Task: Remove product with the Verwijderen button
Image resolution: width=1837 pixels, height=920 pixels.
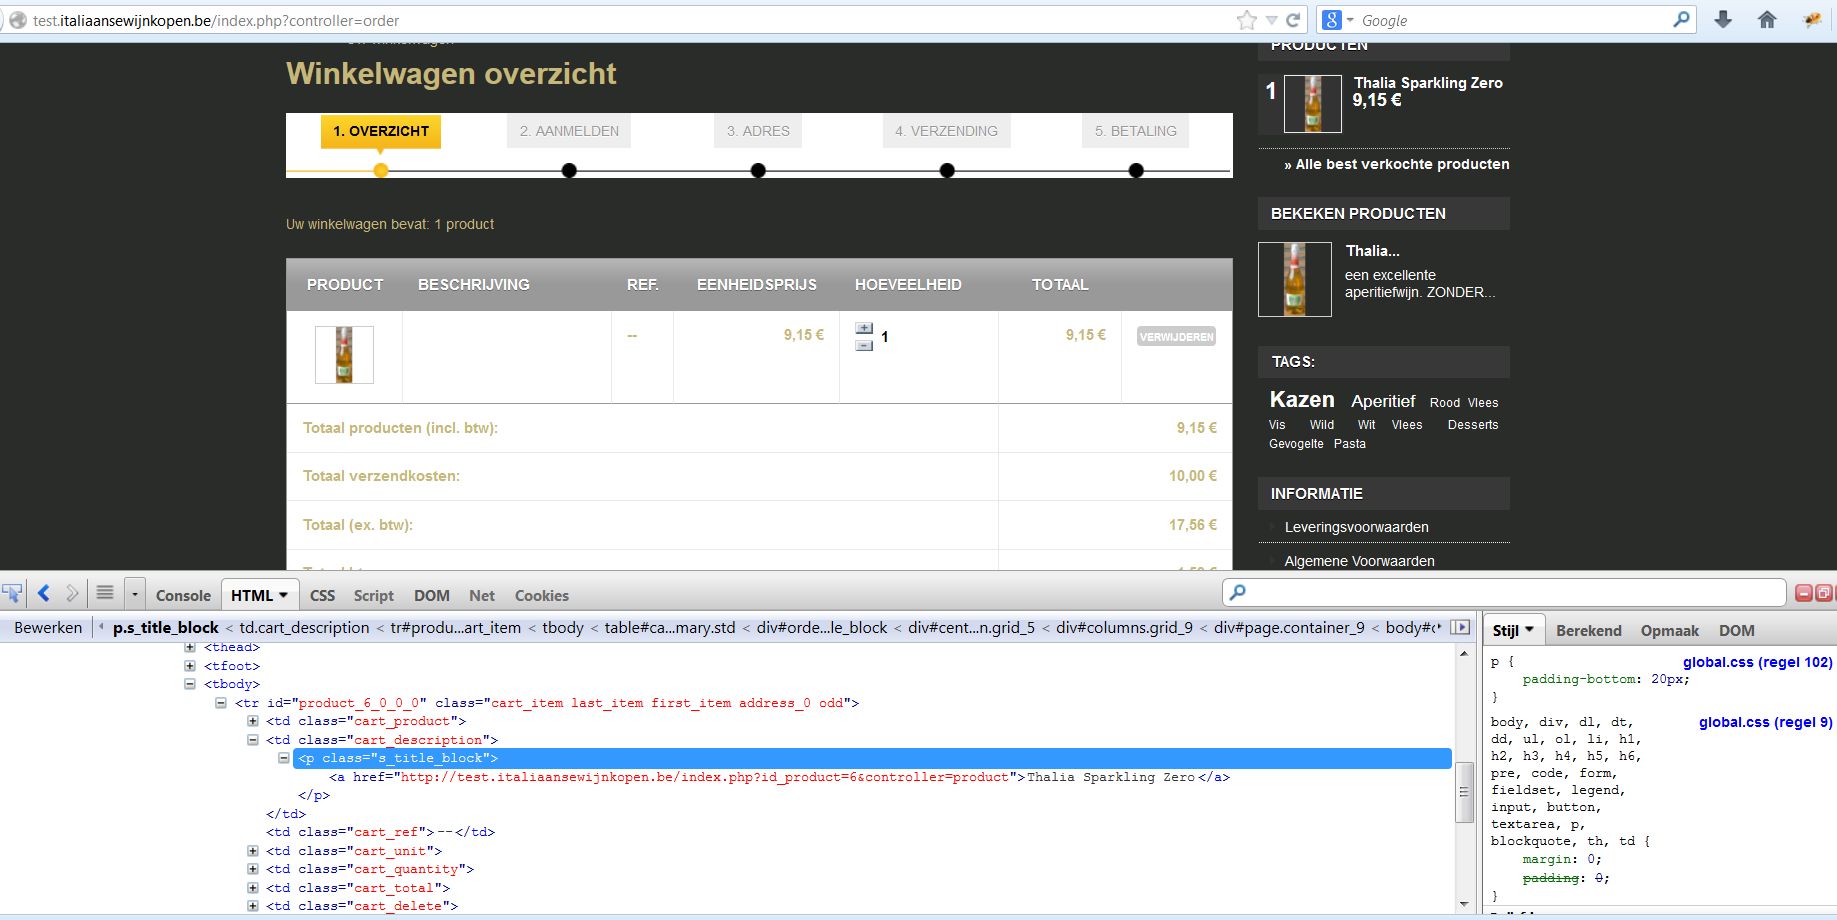Action: [x=1176, y=337]
